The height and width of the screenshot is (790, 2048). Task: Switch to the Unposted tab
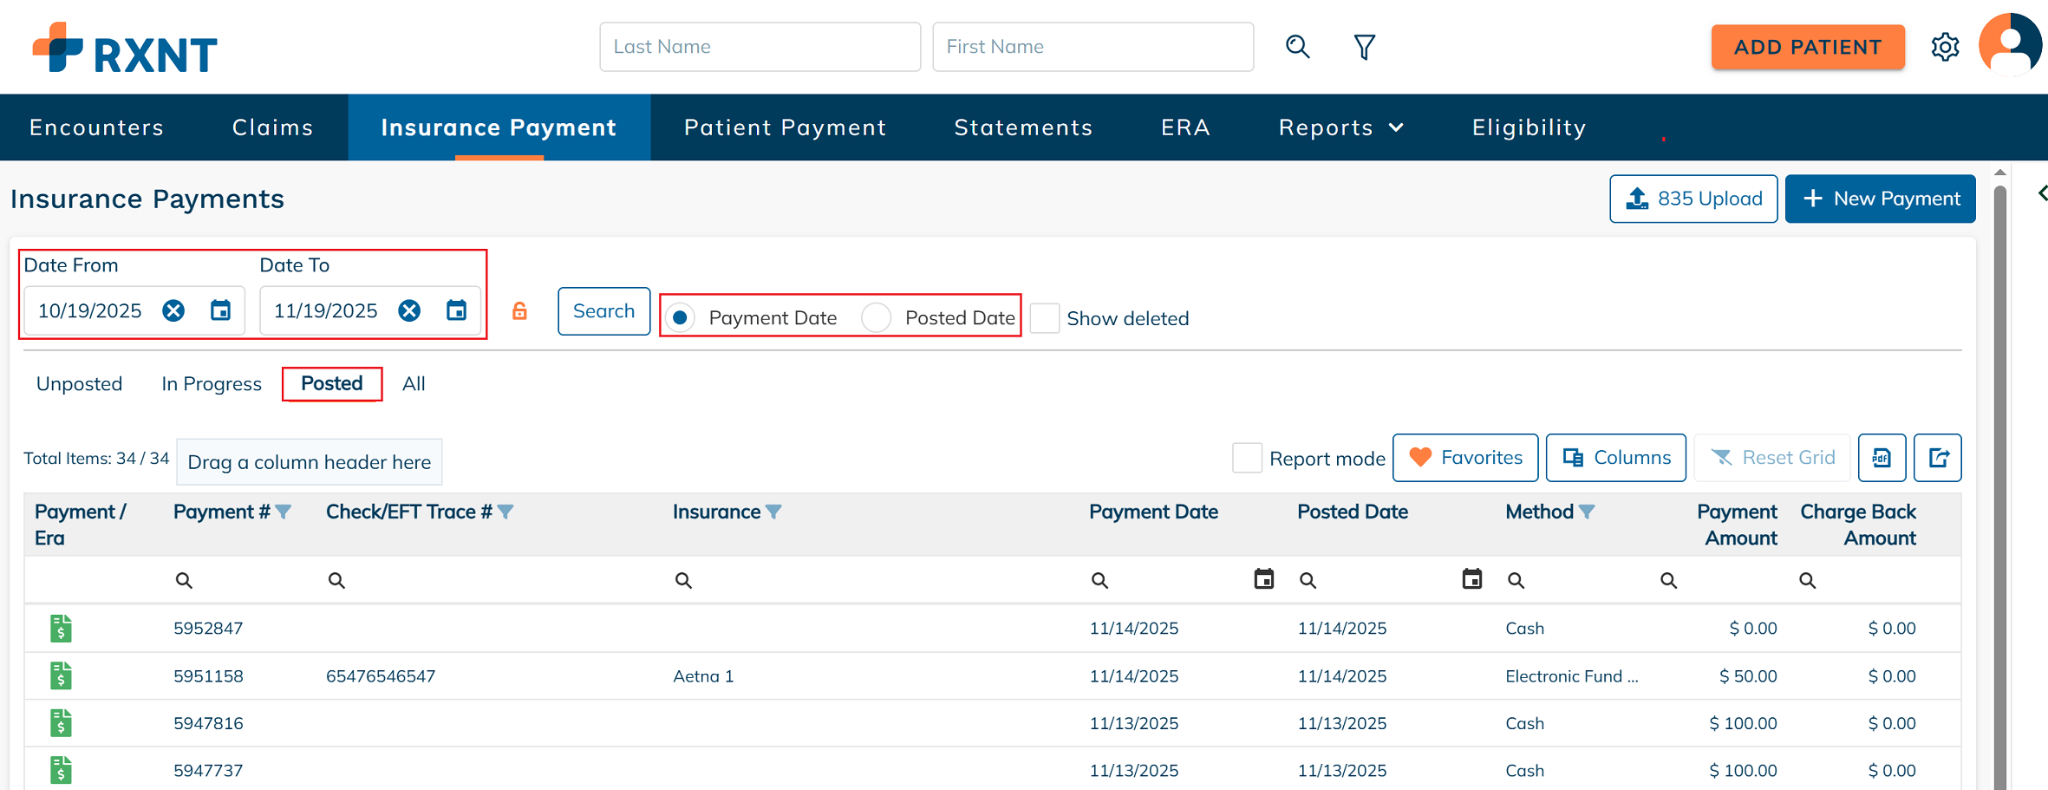click(79, 384)
